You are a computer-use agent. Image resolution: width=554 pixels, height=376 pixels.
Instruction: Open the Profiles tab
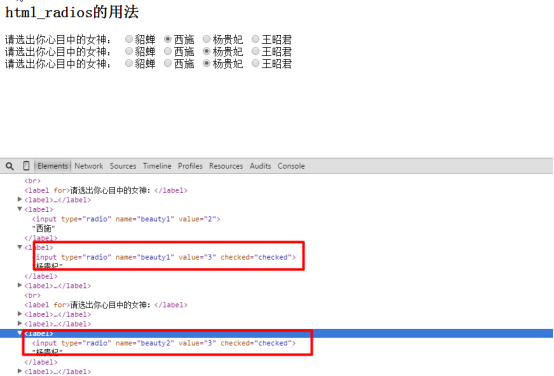tap(190, 166)
